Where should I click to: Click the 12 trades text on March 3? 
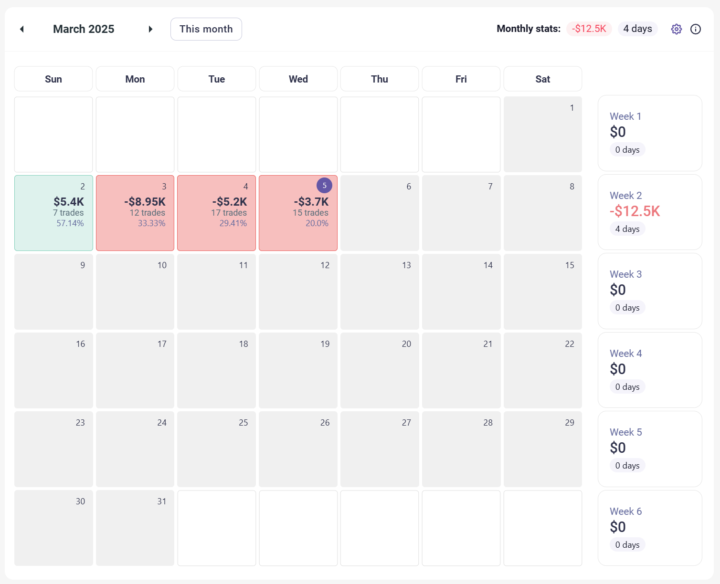click(x=147, y=213)
